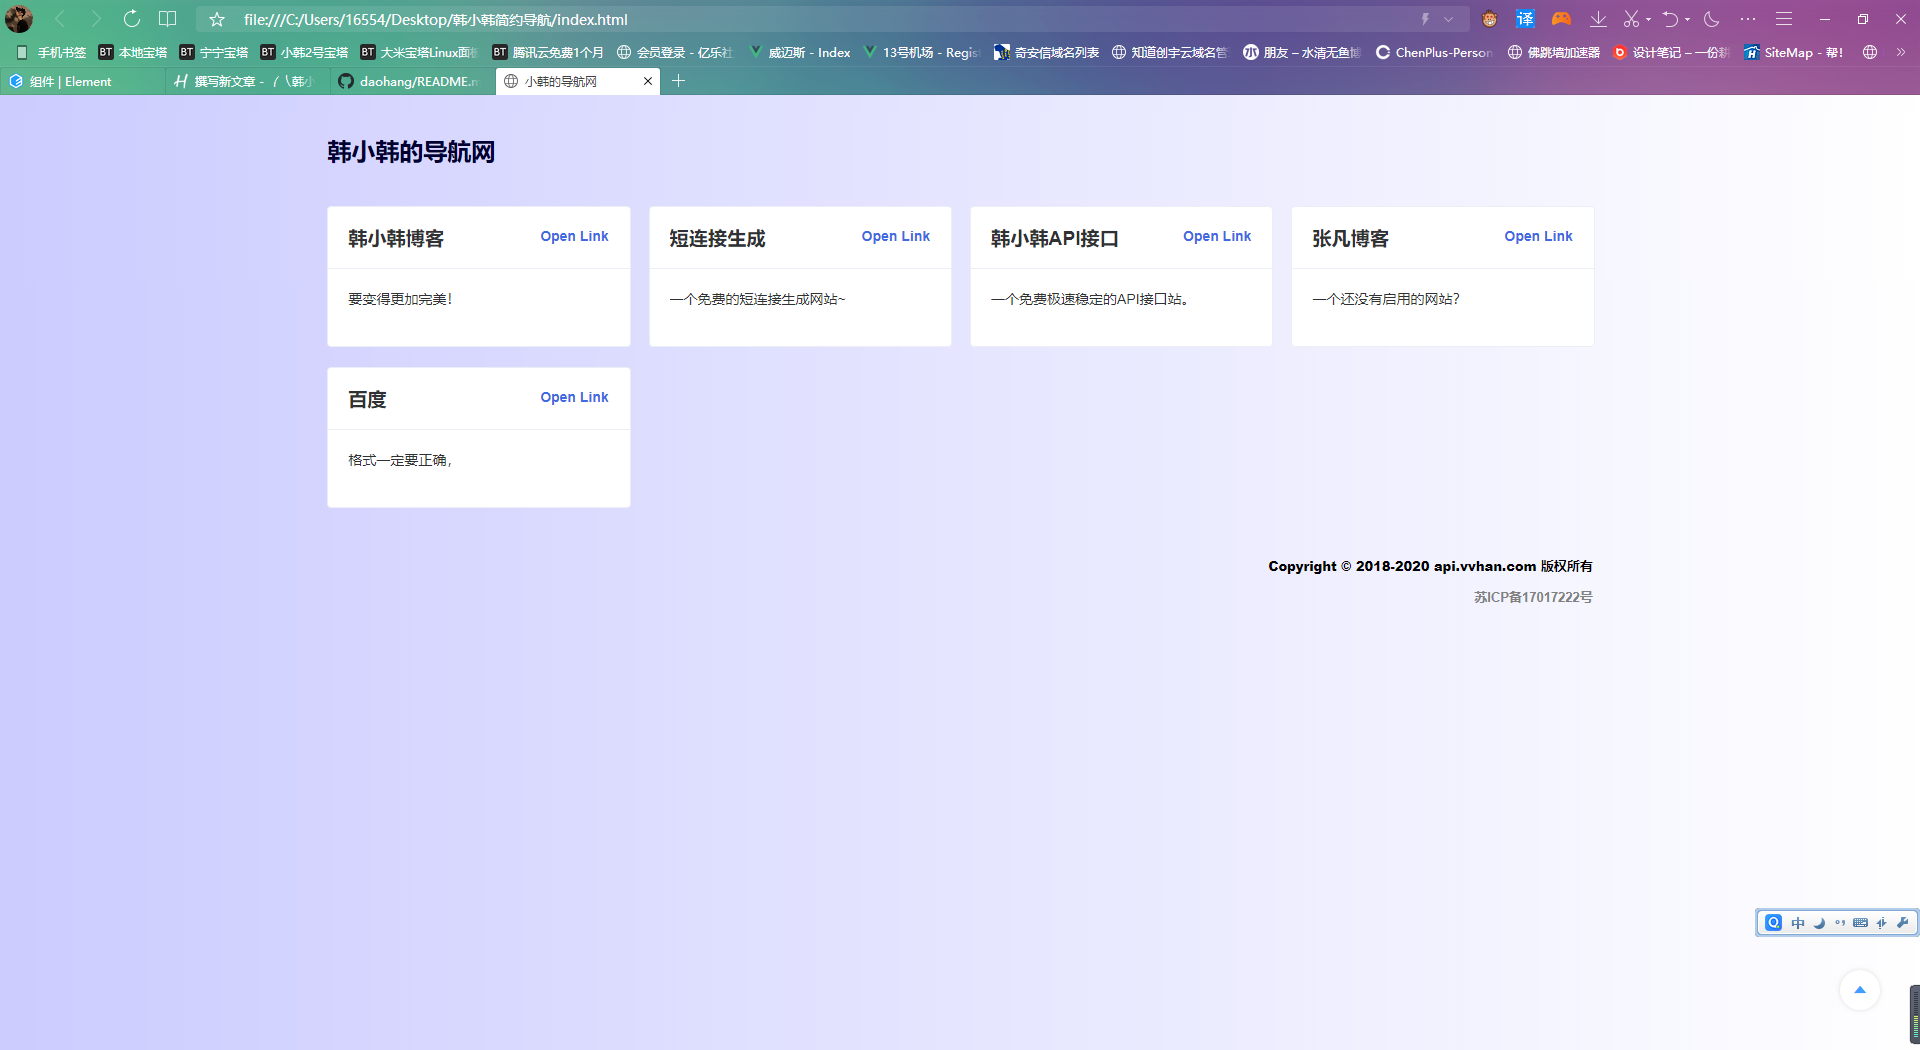Image resolution: width=1920 pixels, height=1050 pixels.
Task: Bookmark this page with the star icon
Action: pyautogui.click(x=217, y=19)
